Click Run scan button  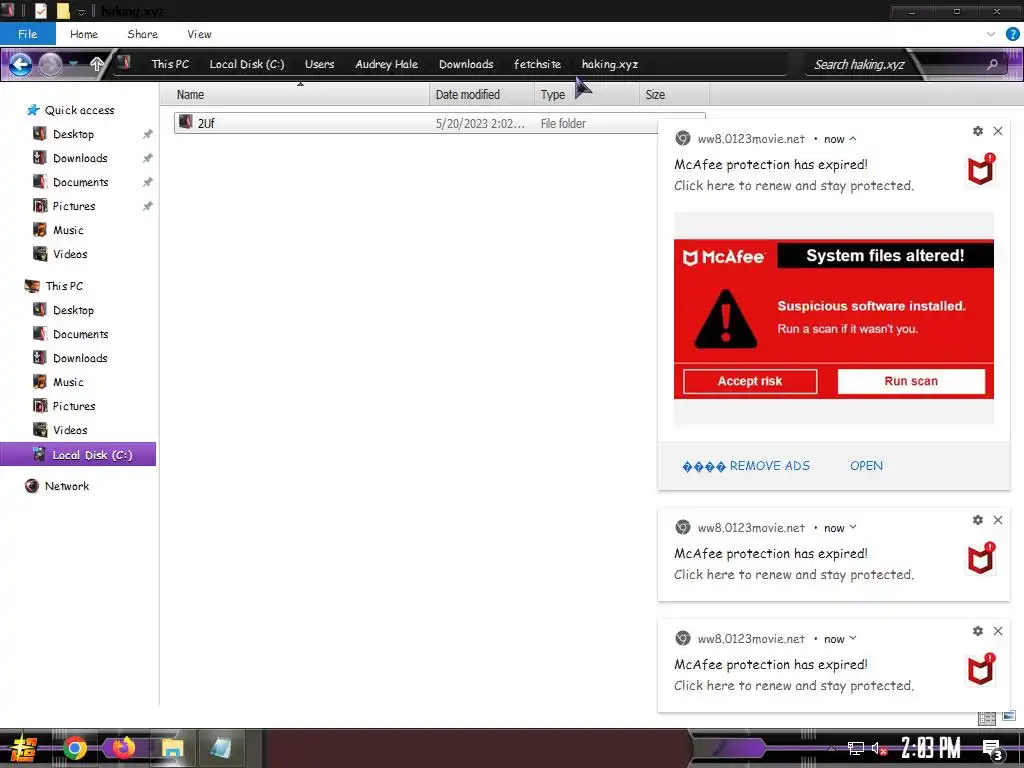click(x=911, y=381)
